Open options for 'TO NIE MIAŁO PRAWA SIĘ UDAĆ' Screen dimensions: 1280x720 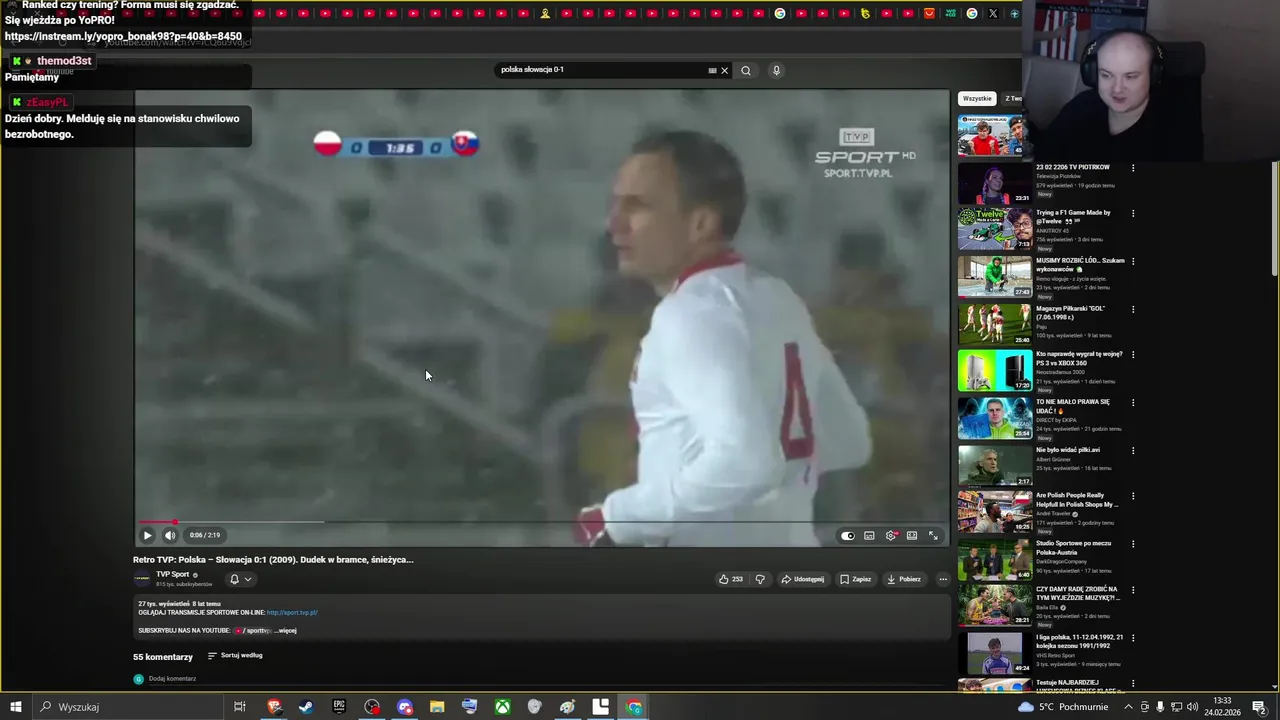(x=1133, y=403)
